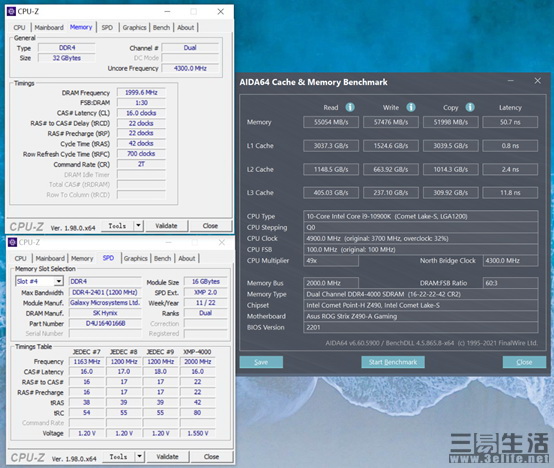
Task: Click L3 Cache Copy value 309.92 GB/s
Action: (450, 192)
